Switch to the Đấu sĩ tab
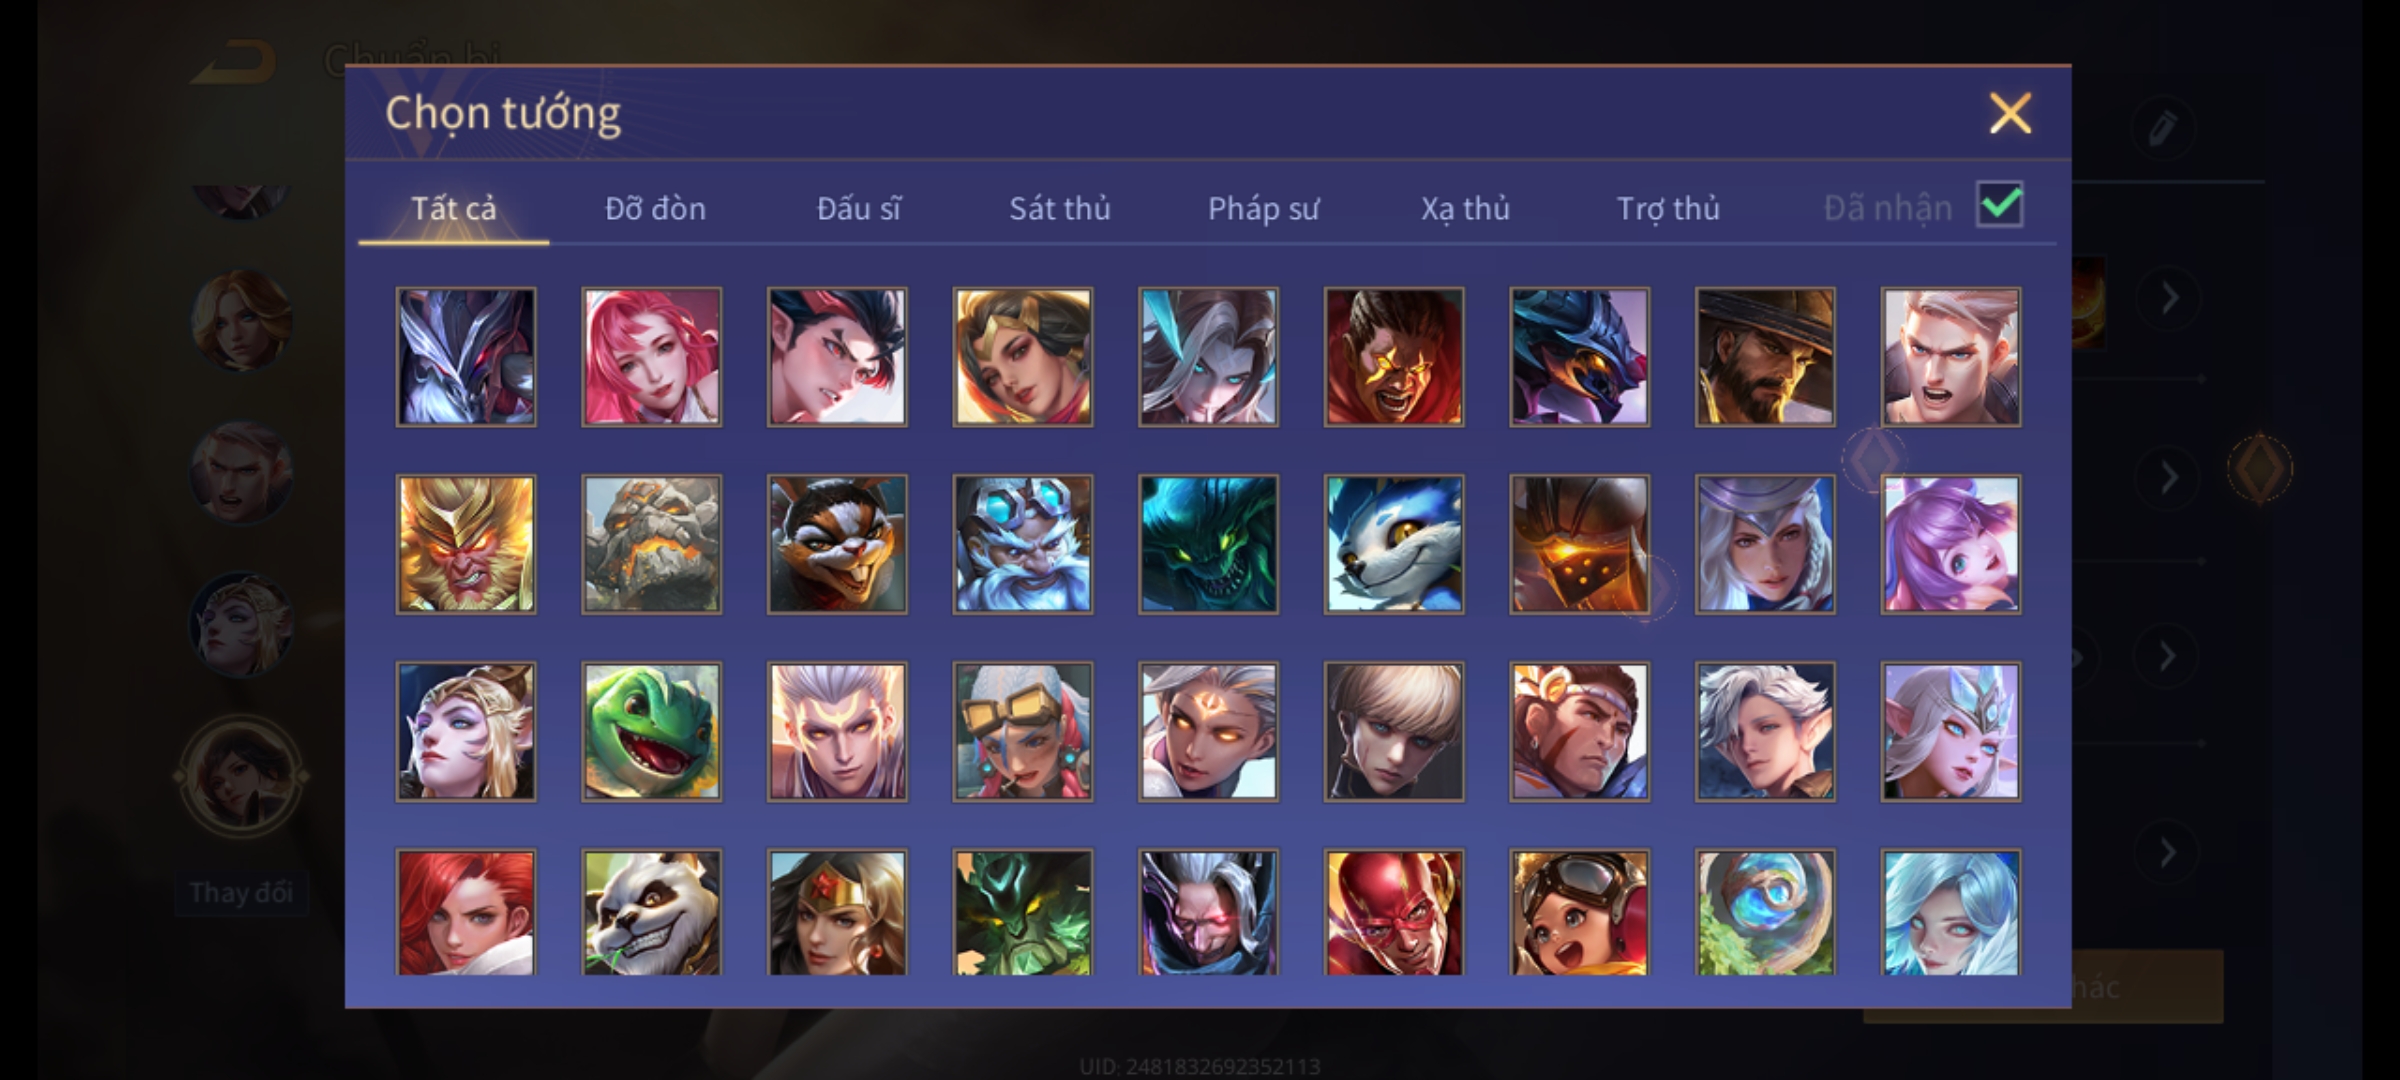 (x=859, y=208)
